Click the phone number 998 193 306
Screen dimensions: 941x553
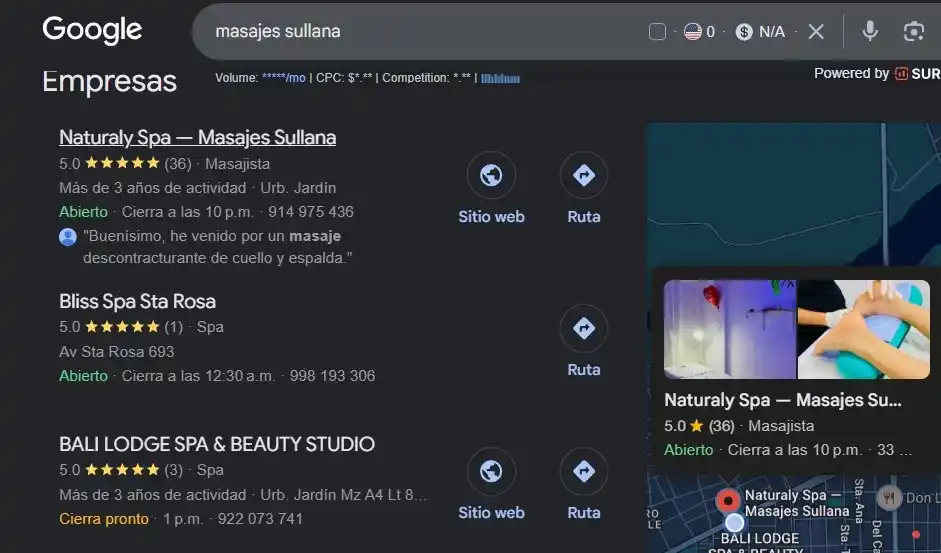pyautogui.click(x=332, y=376)
